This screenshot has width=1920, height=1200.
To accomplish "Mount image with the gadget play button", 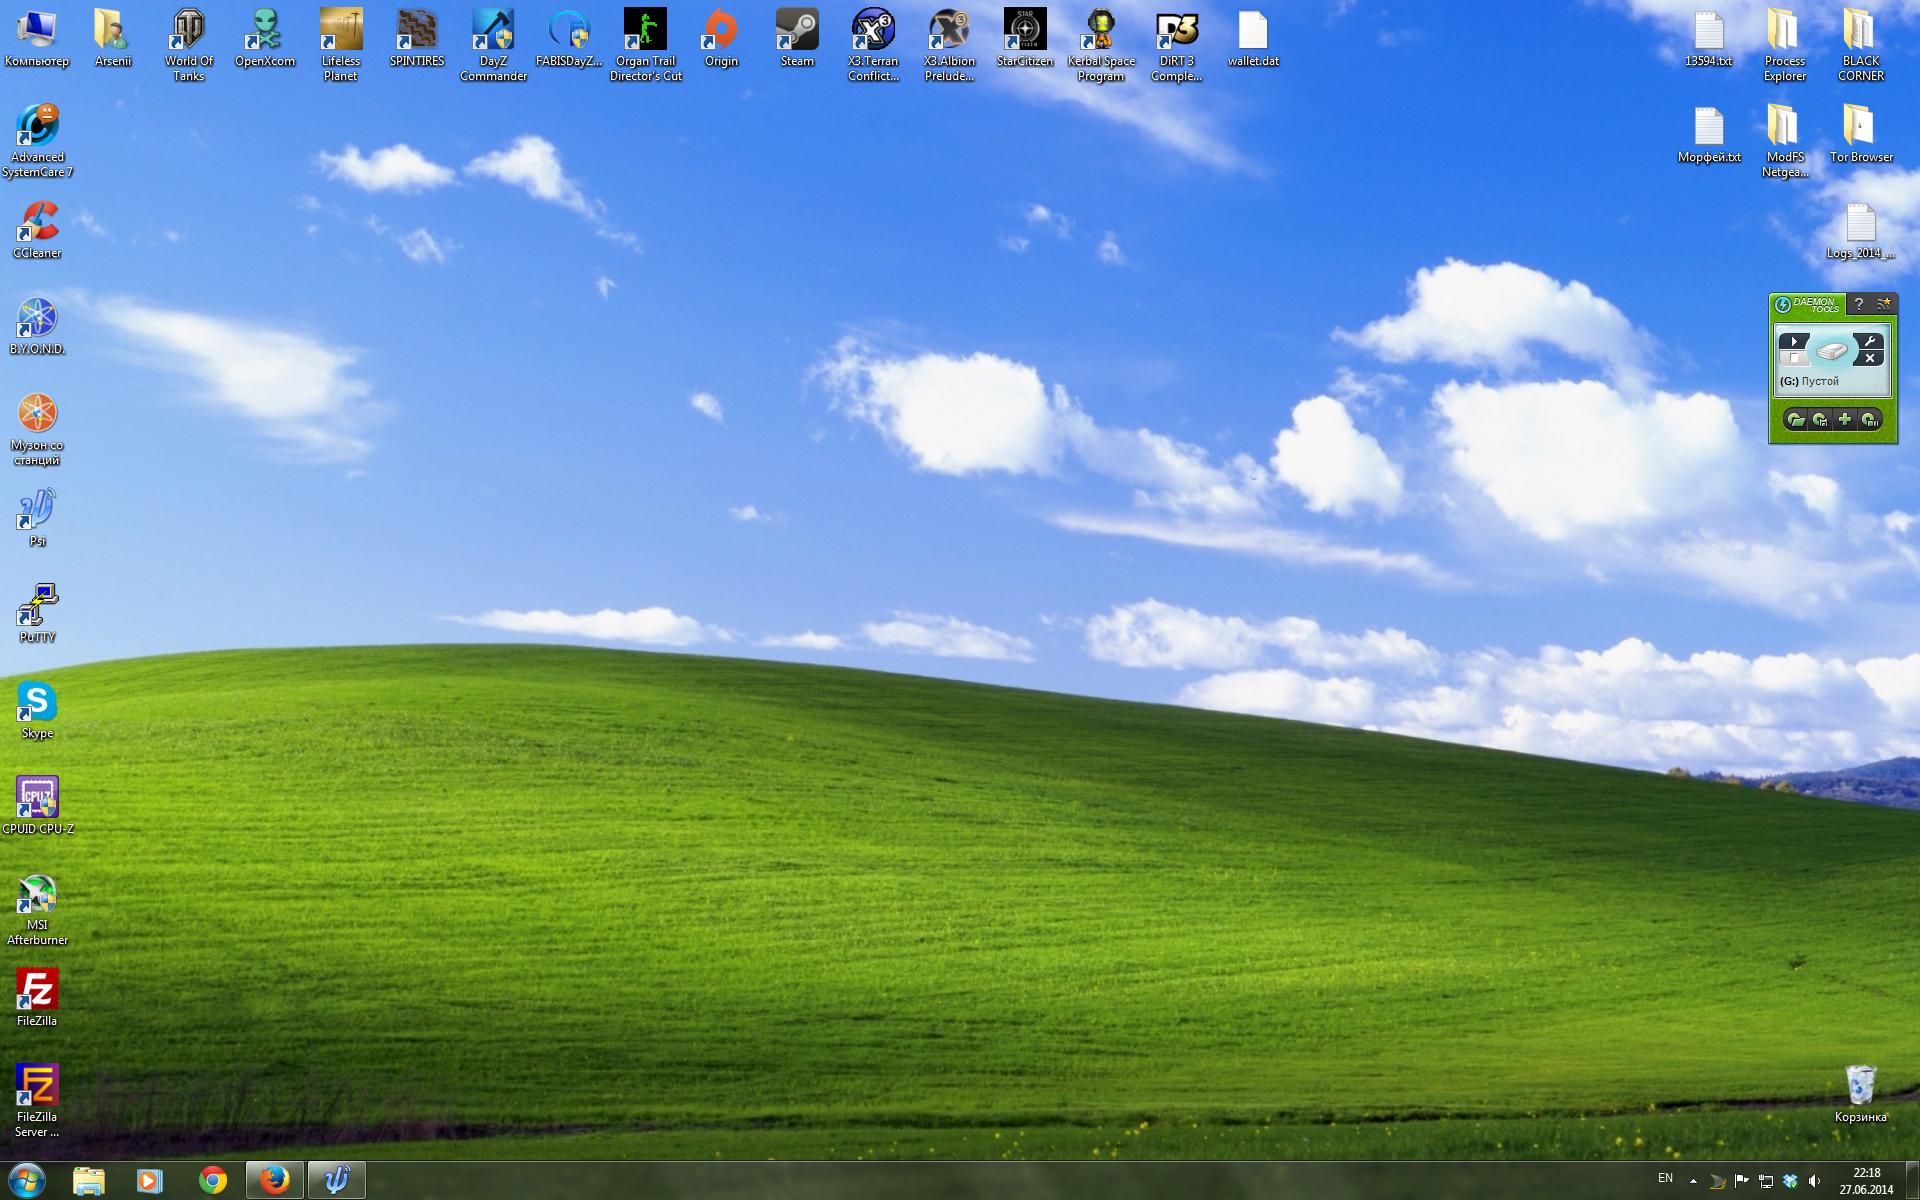I will pos(1794,342).
